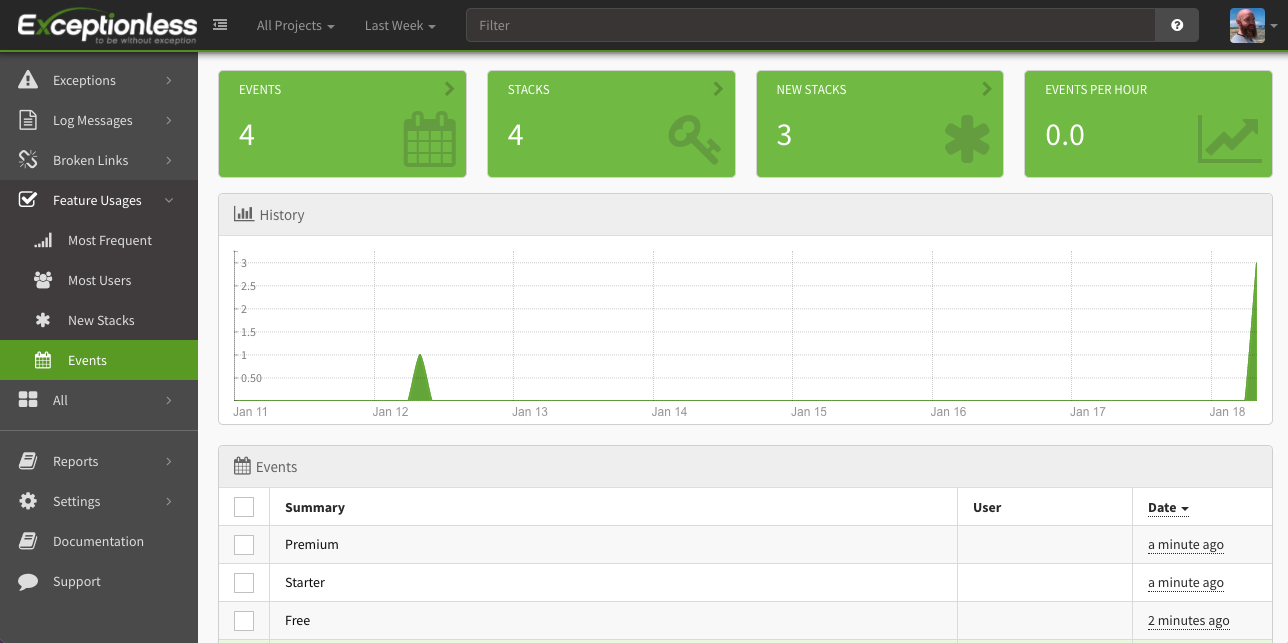
Task: Change the Last Week time range
Action: 399,25
